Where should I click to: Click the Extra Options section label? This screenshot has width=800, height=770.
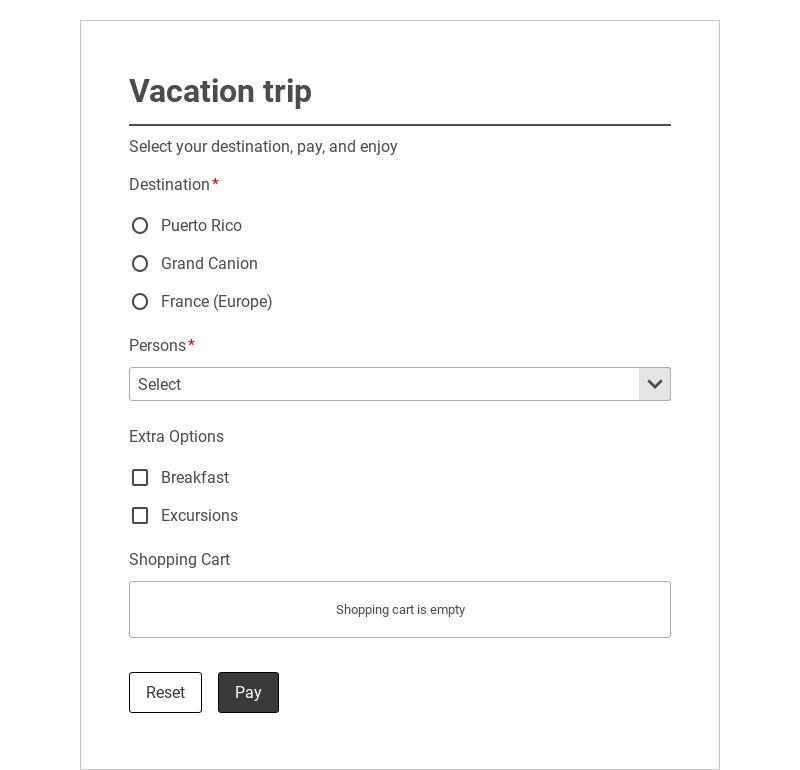coord(176,437)
